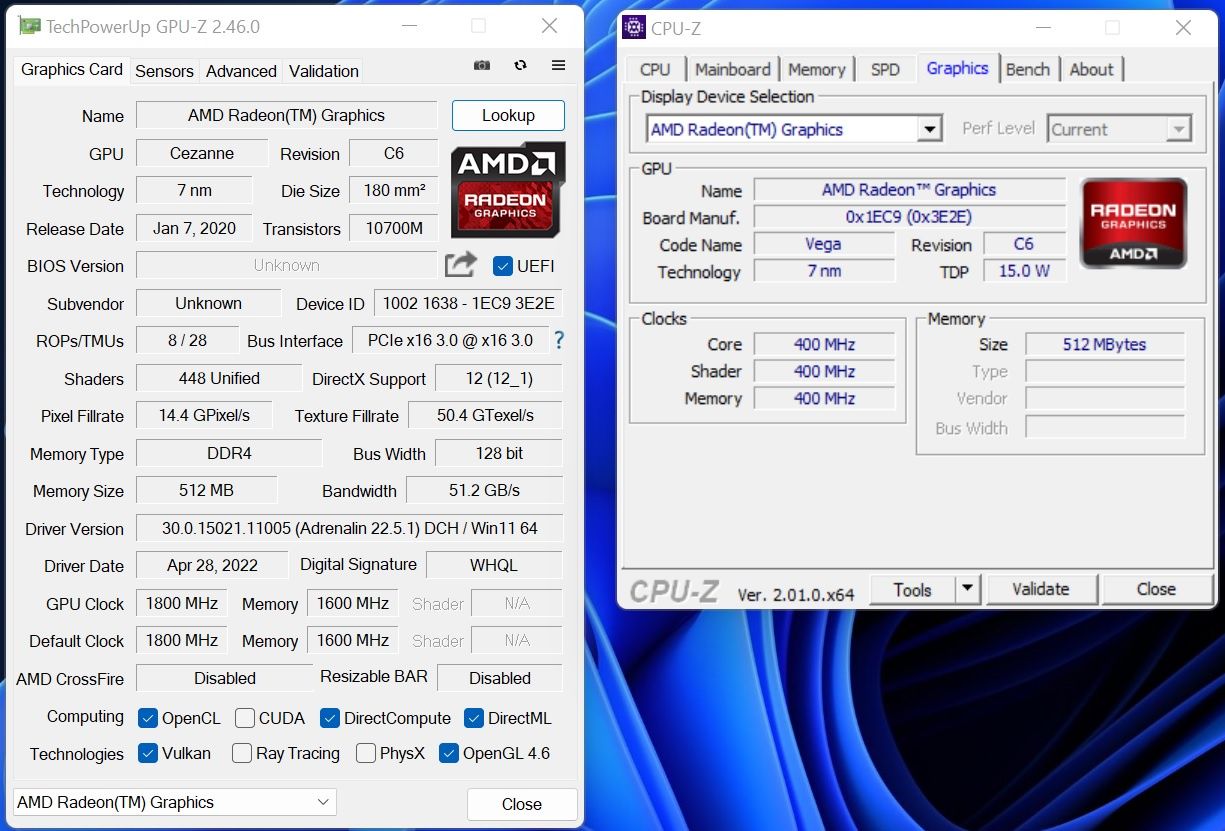The width and height of the screenshot is (1225, 831).
Task: Click the Release Date Jan 7, 2020 value
Action: click(x=194, y=228)
